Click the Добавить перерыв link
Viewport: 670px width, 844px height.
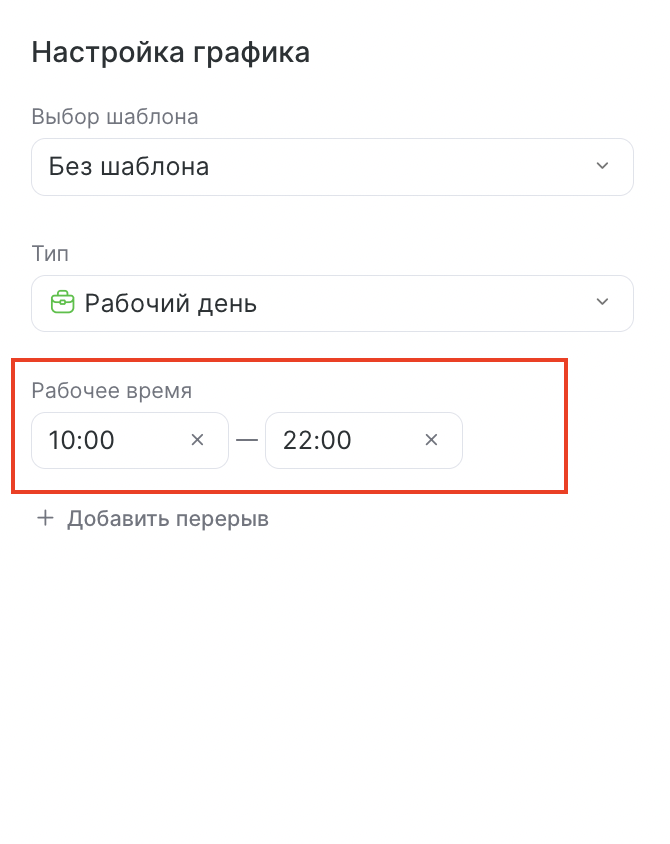coord(152,519)
